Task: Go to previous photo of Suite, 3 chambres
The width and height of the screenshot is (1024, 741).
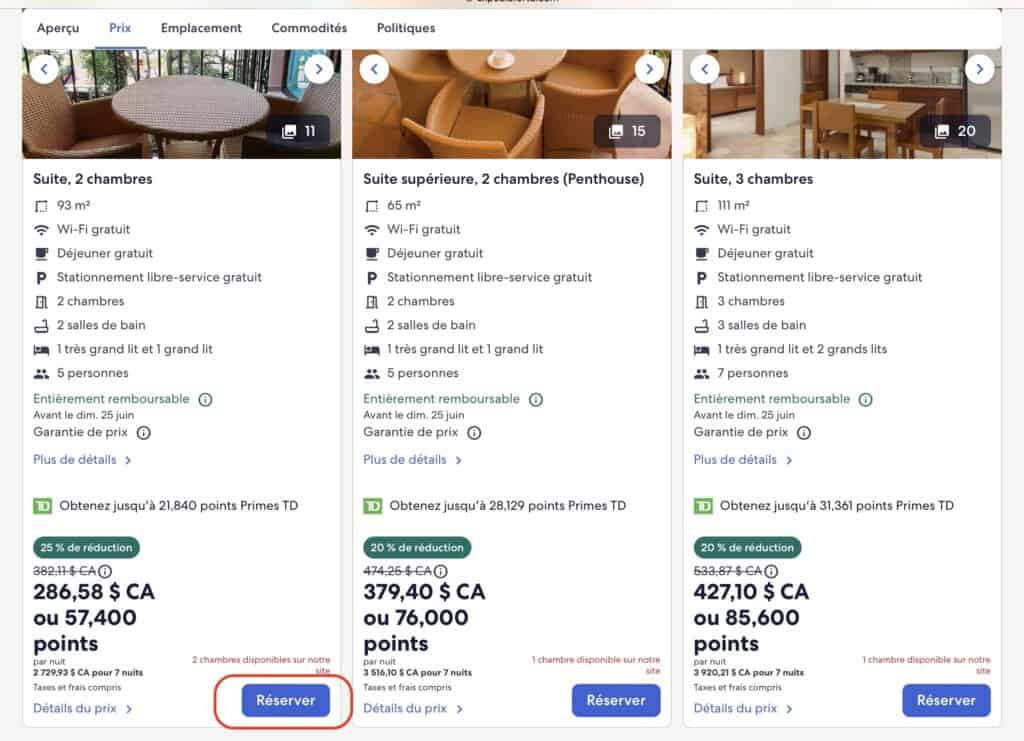Action: point(705,69)
